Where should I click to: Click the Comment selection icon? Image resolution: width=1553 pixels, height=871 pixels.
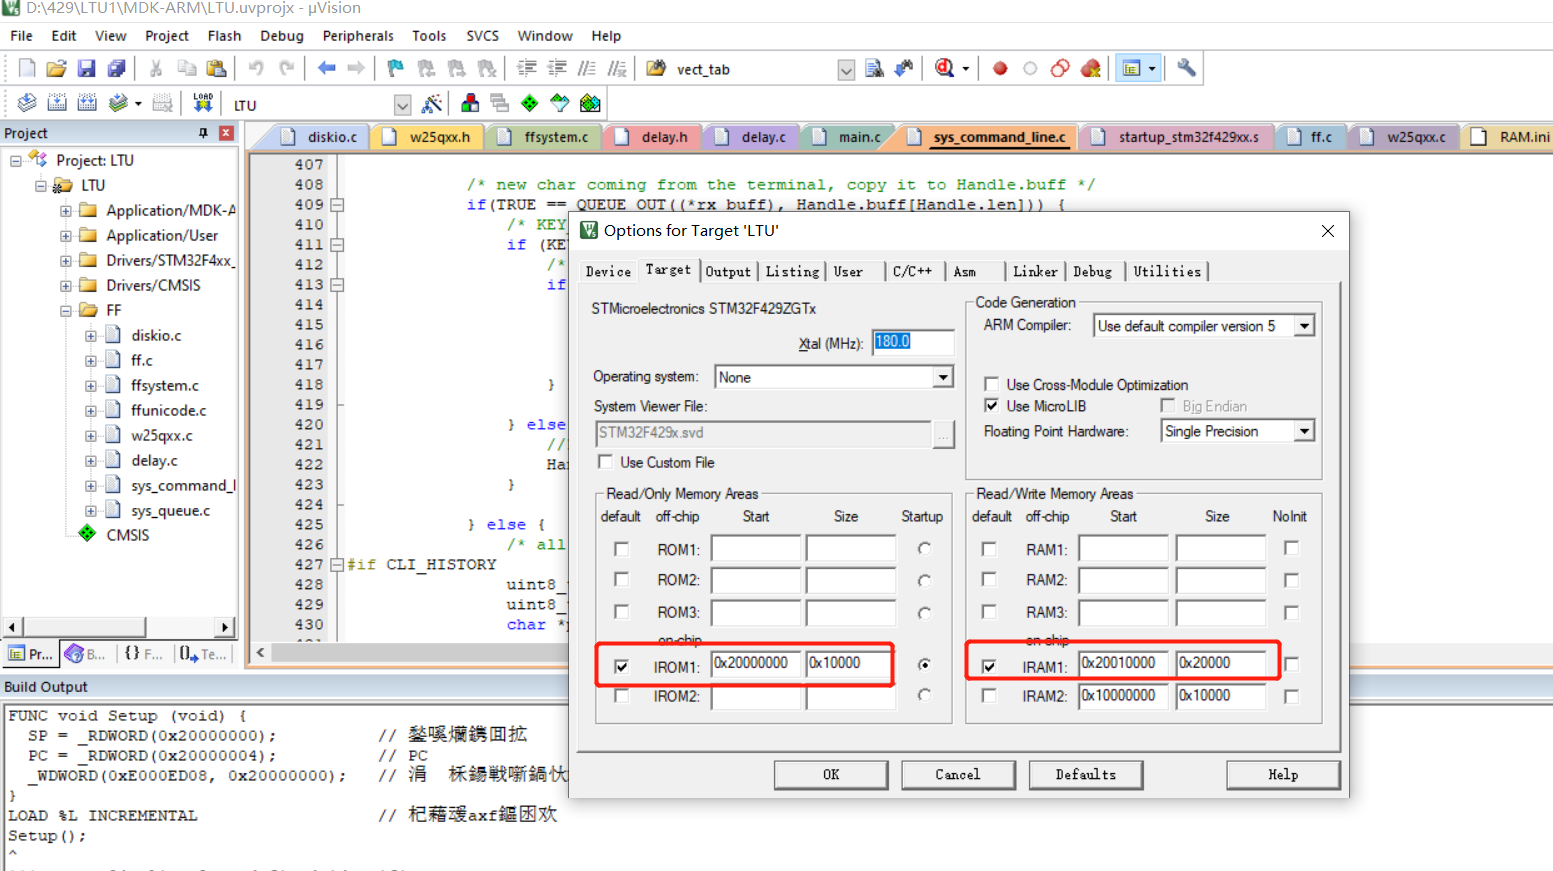pos(587,68)
